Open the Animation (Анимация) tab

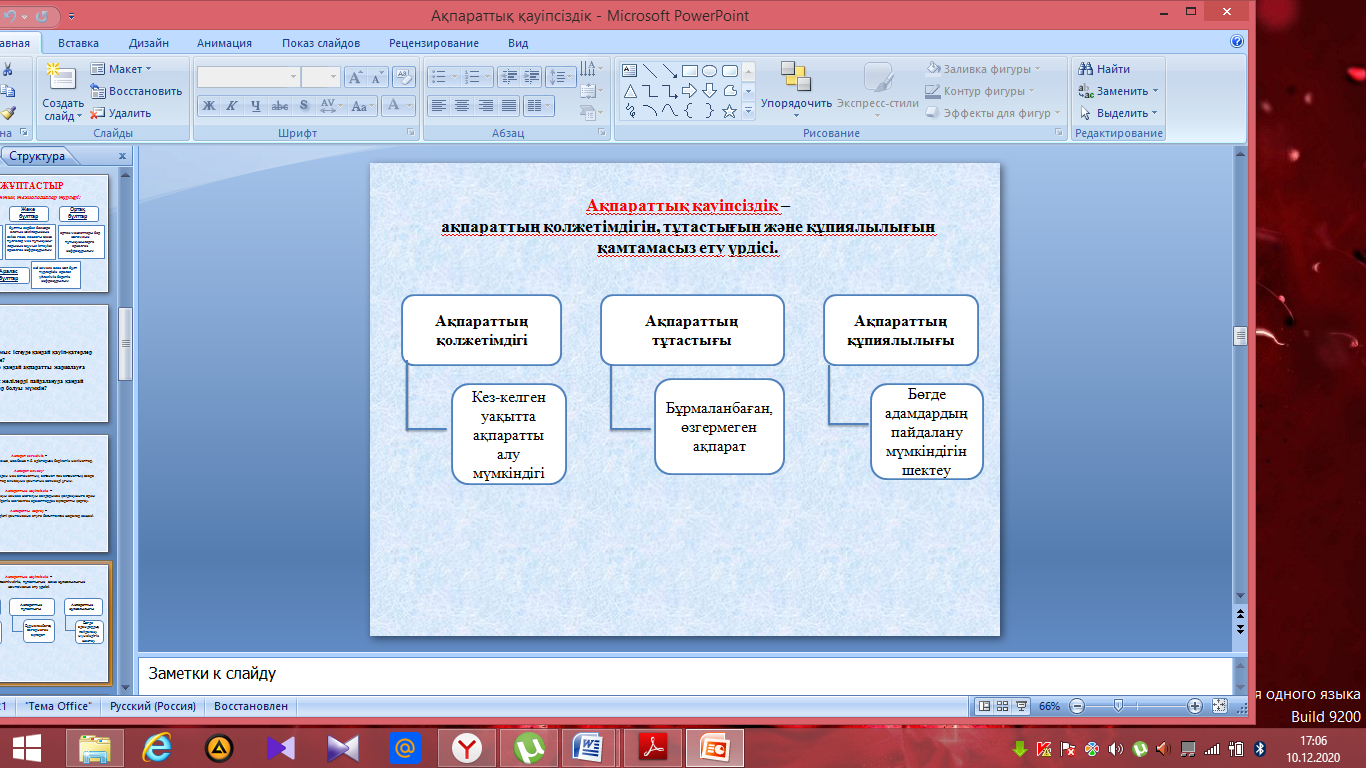point(224,43)
